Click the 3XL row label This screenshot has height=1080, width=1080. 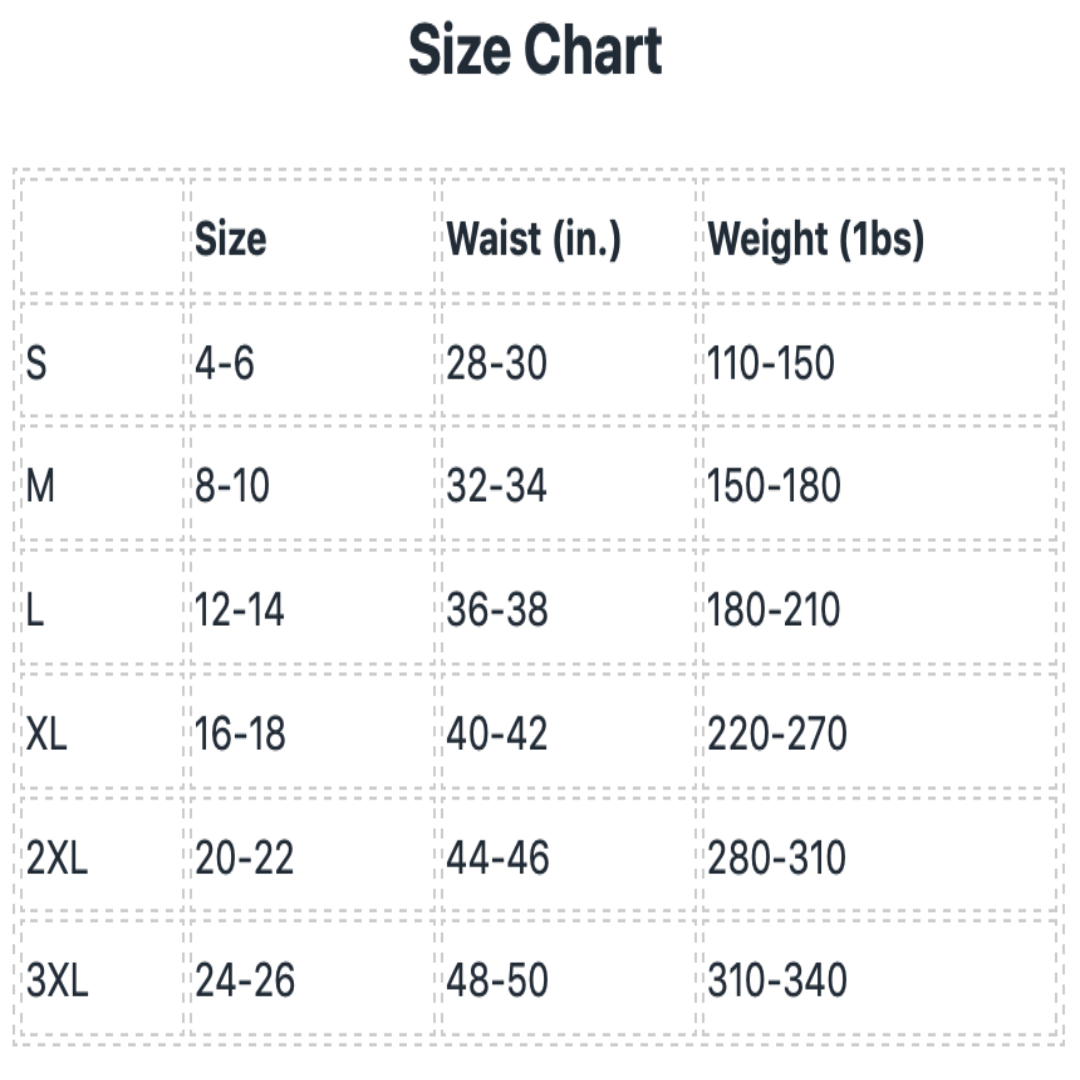click(57, 982)
